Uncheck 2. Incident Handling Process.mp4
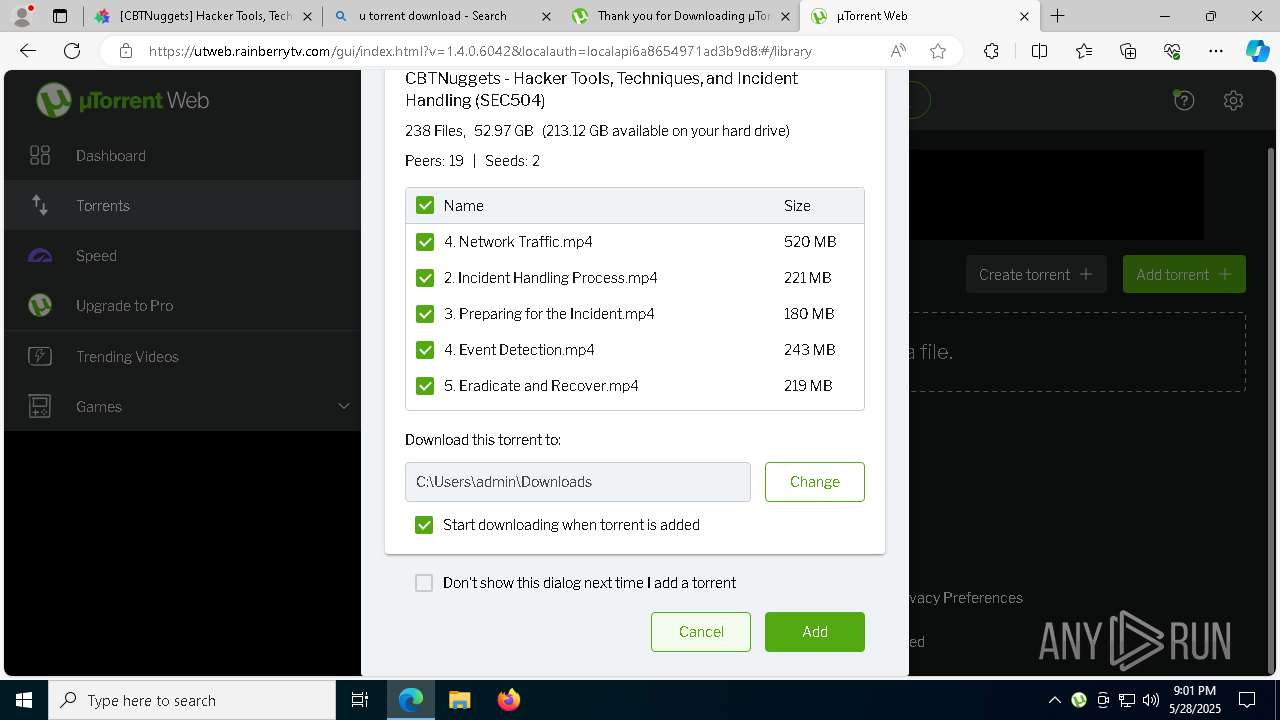 (x=425, y=277)
